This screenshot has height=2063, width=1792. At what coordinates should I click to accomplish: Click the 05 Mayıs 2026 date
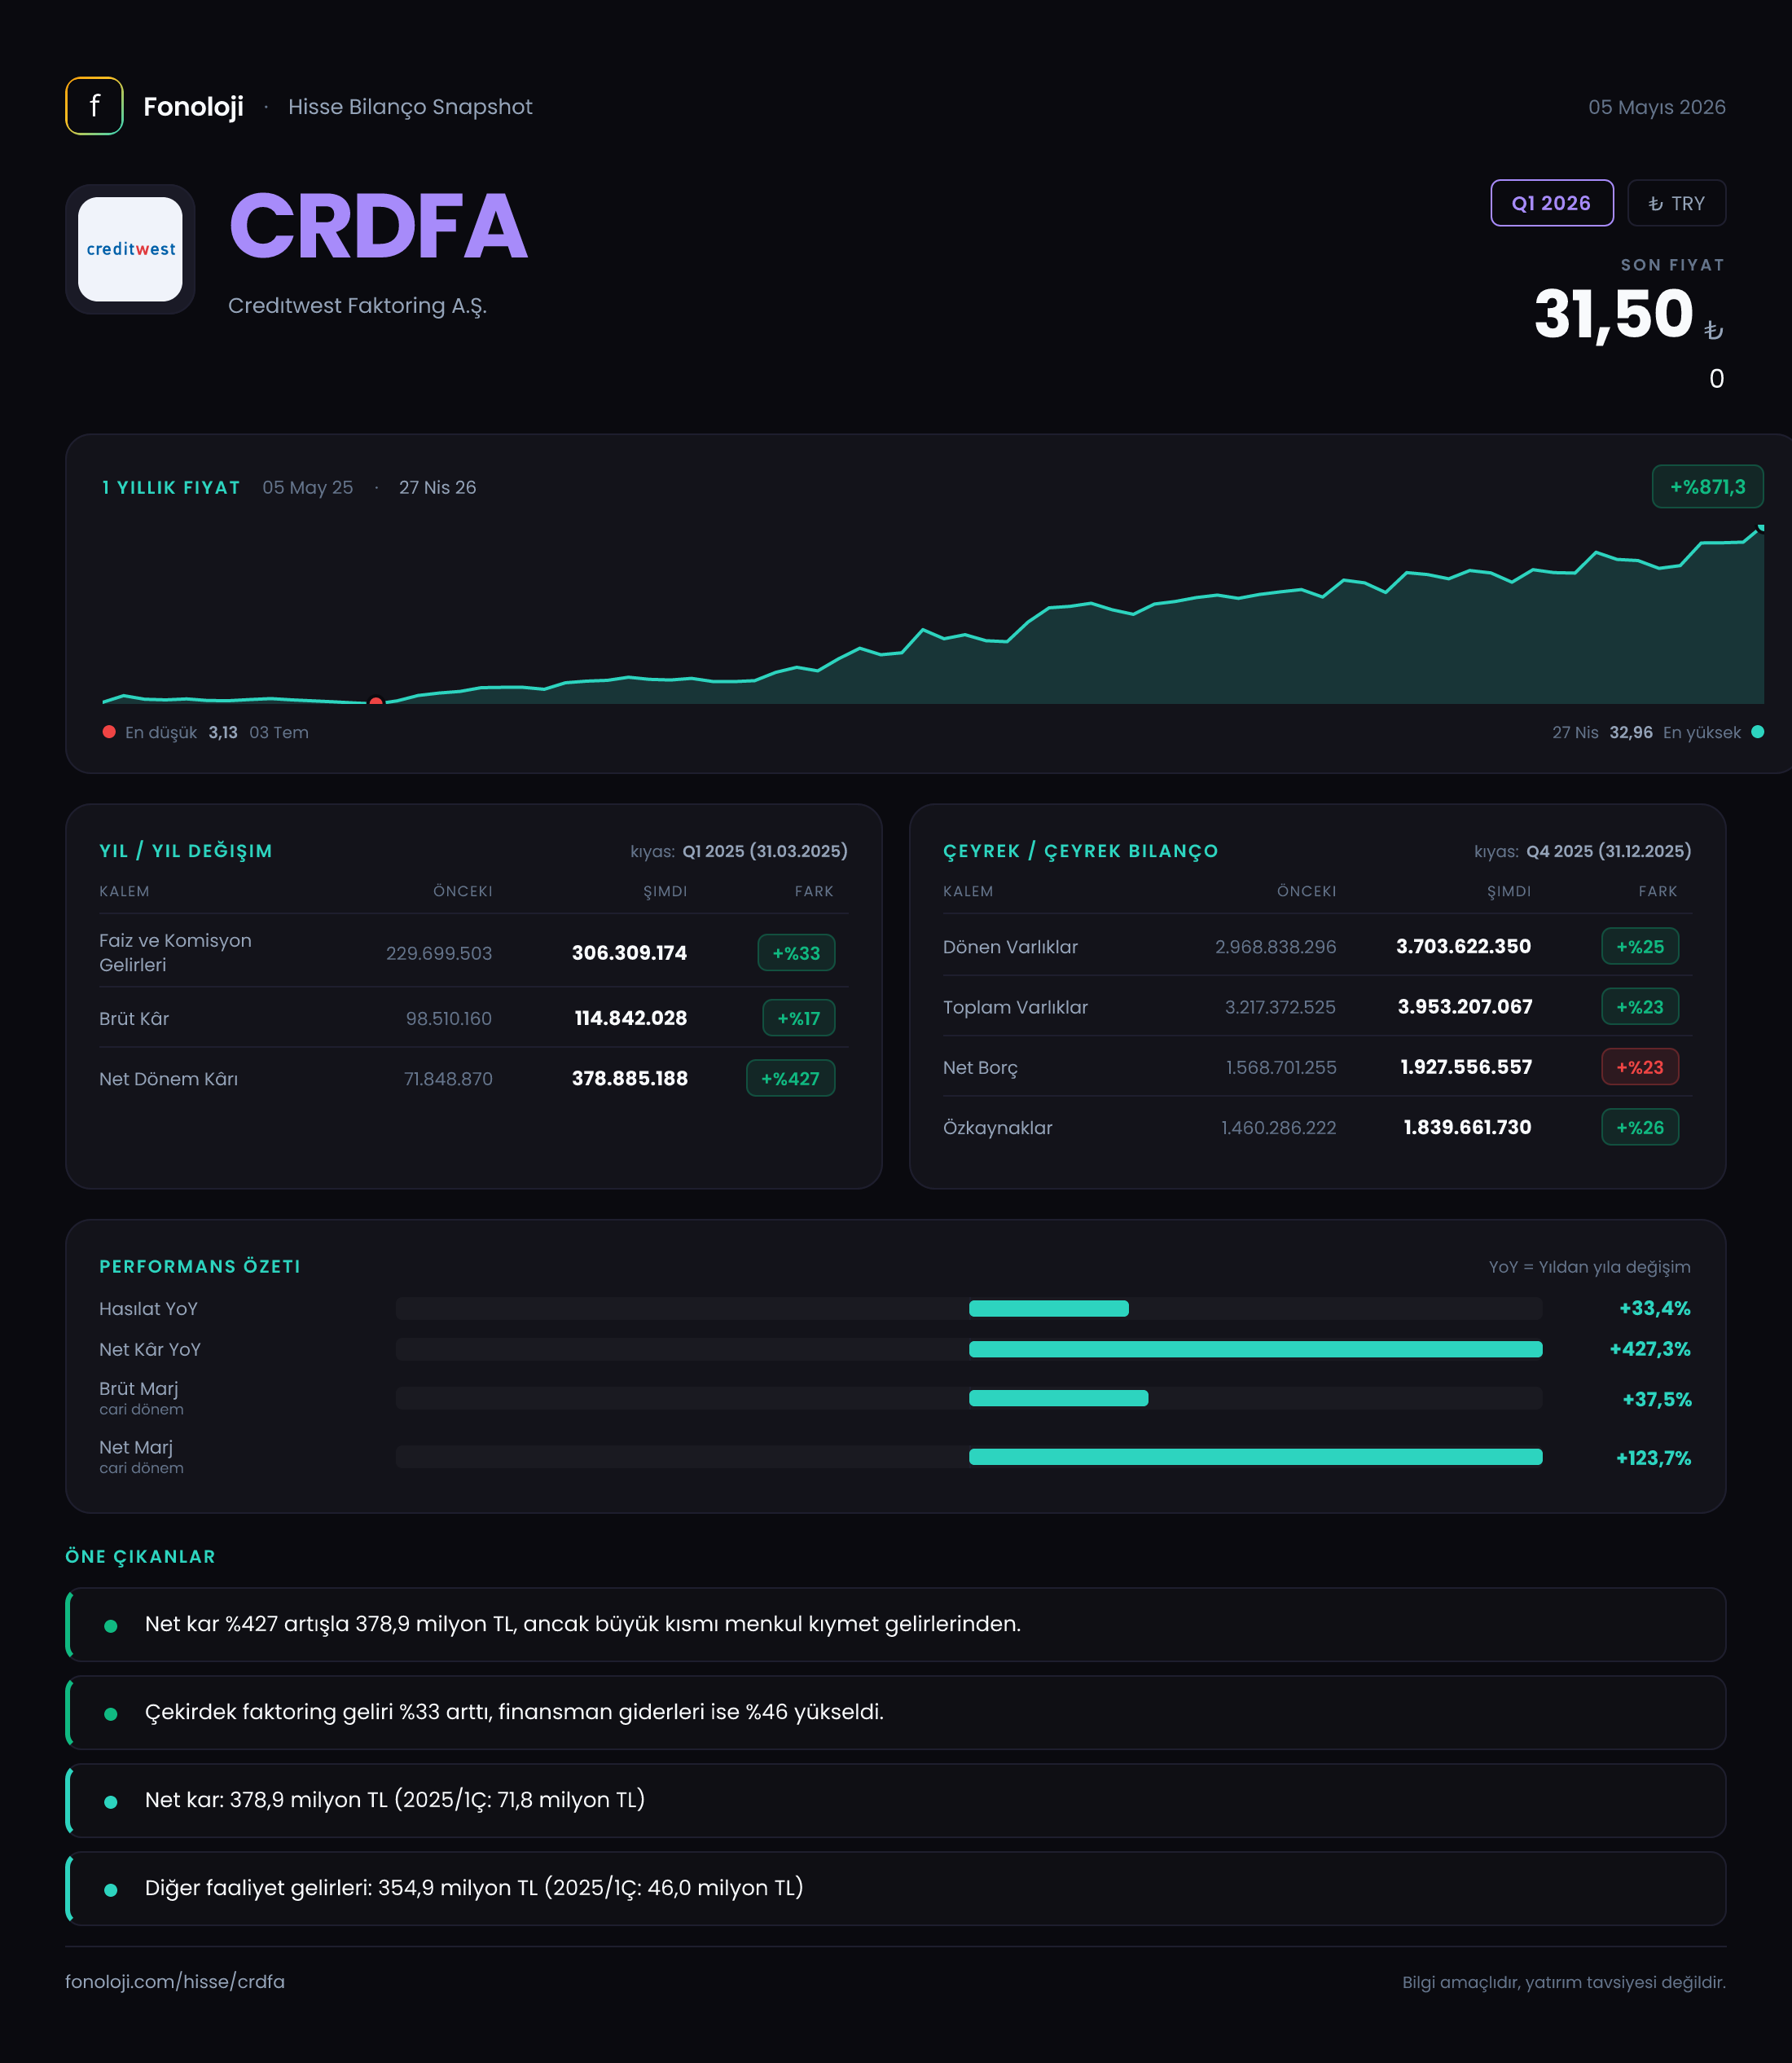1657,107
